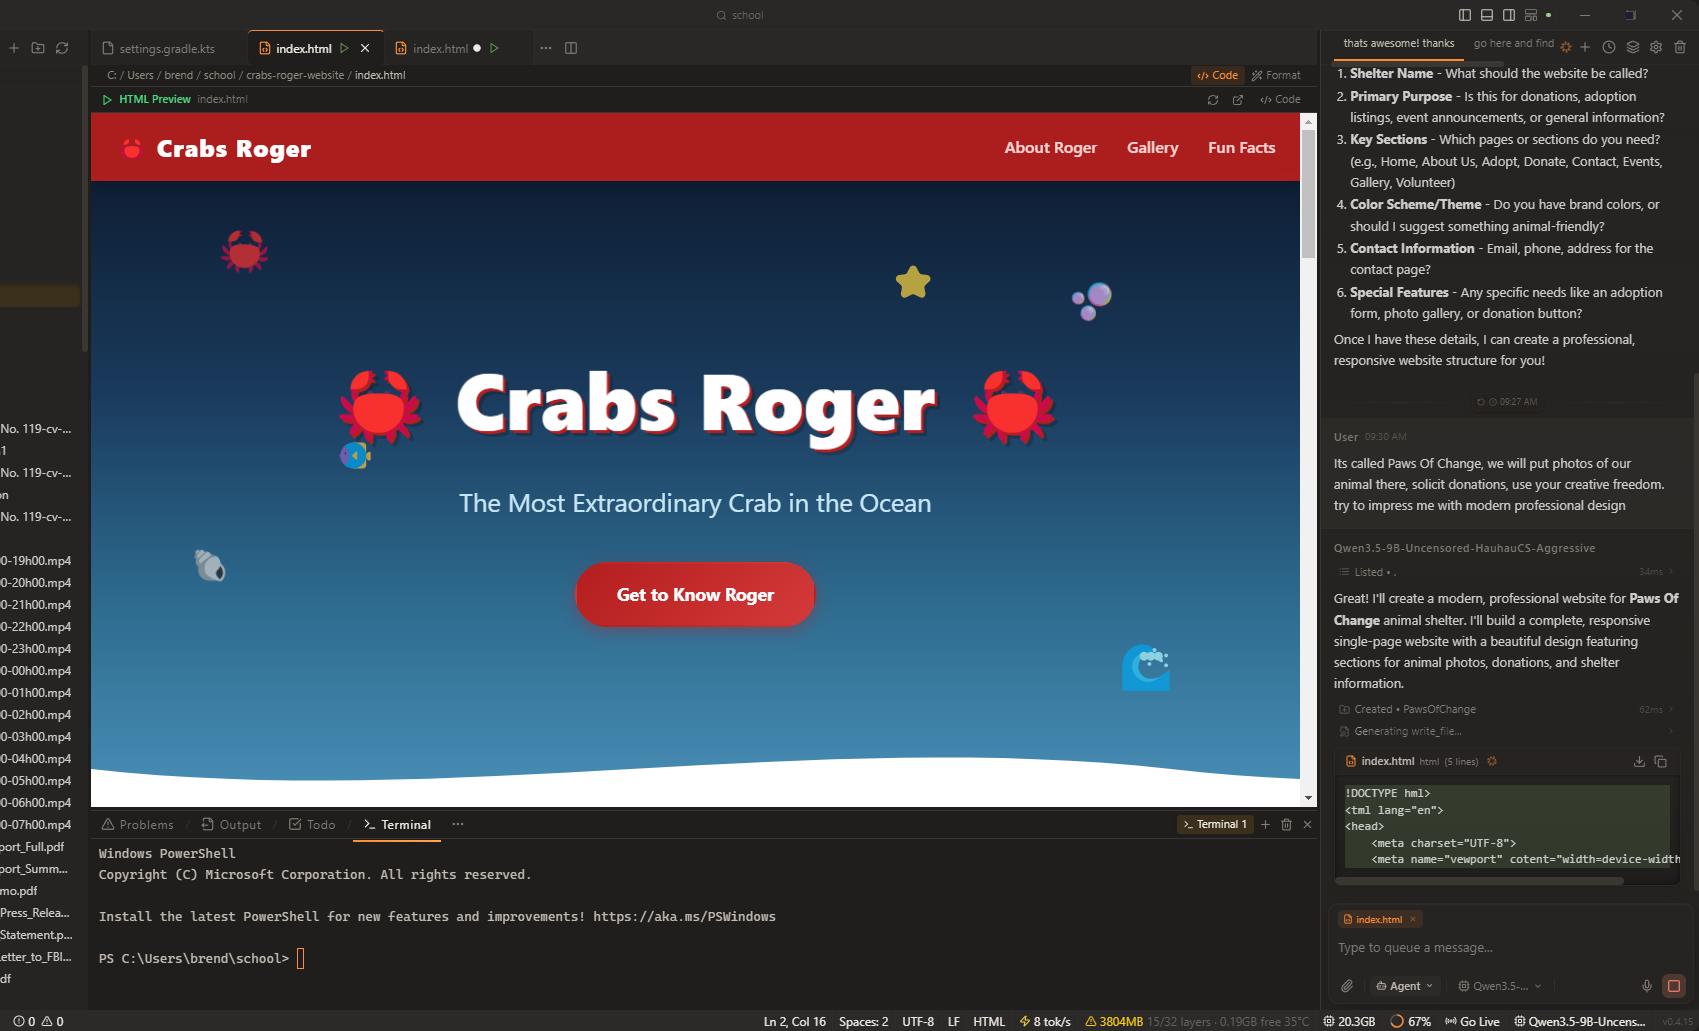The image size is (1699, 1031).
Task: Open chat history clock icon
Action: (1609, 47)
